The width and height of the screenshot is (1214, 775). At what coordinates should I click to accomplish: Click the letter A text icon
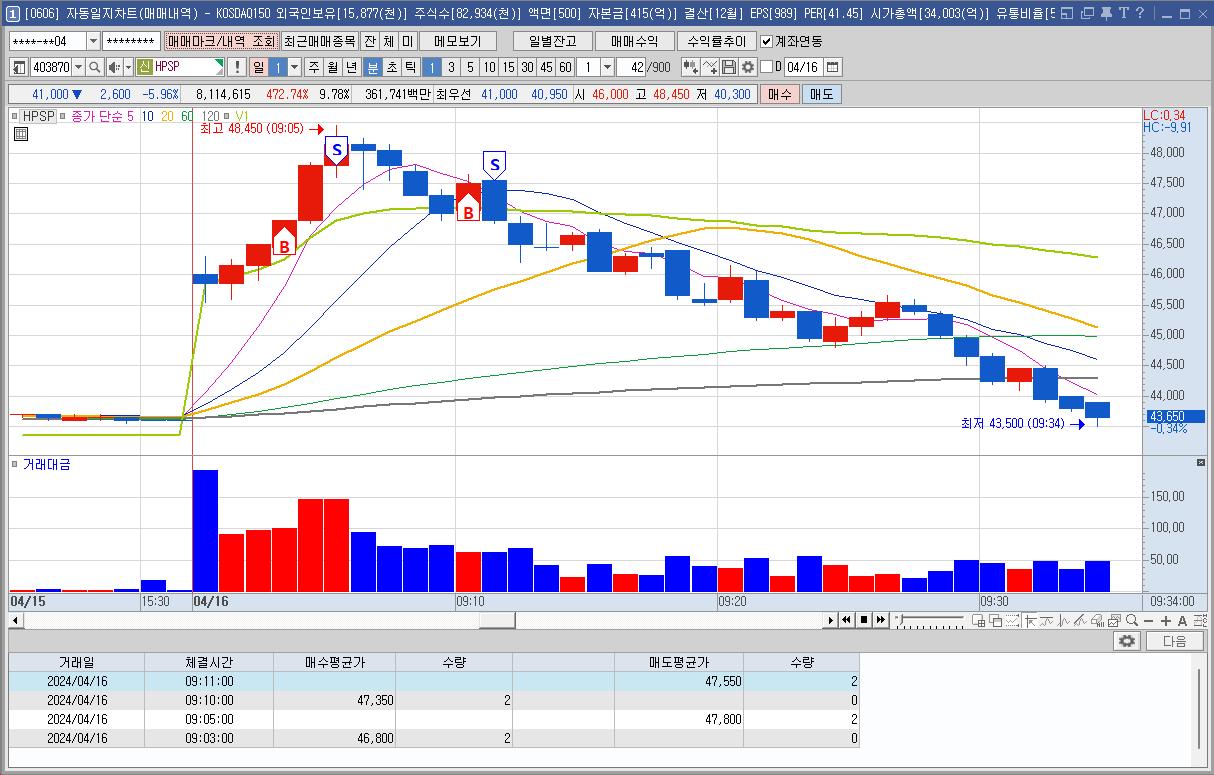click(1182, 621)
